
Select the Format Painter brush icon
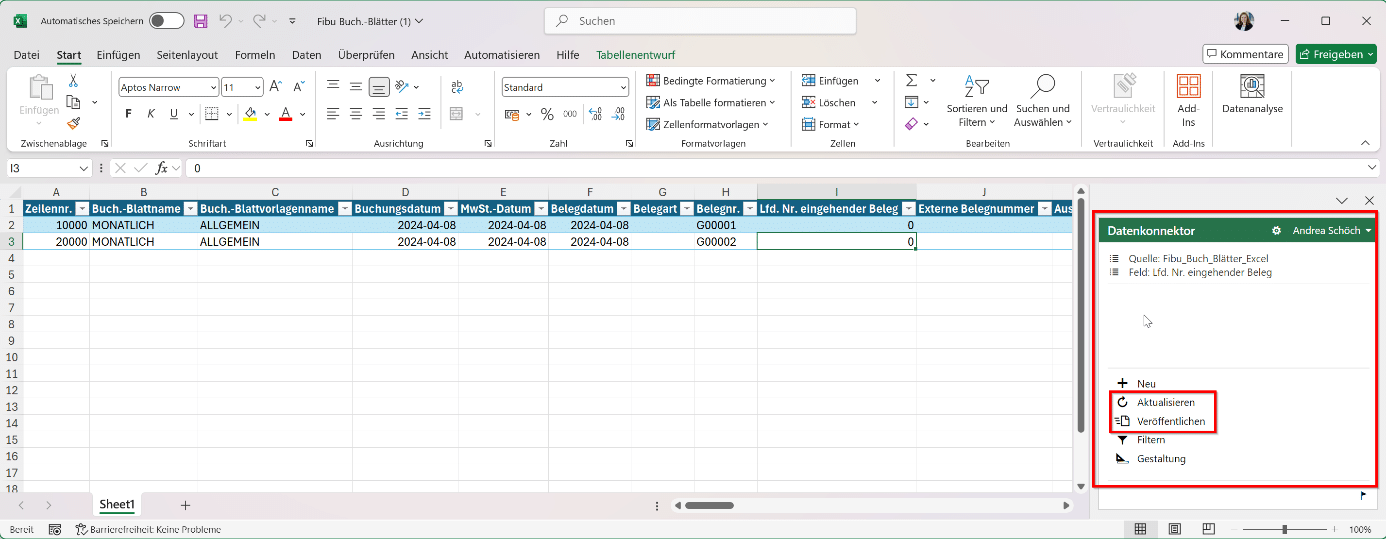[73, 124]
